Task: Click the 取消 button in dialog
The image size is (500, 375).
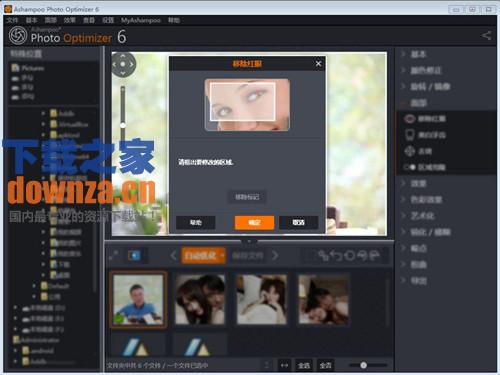Action: (x=298, y=223)
